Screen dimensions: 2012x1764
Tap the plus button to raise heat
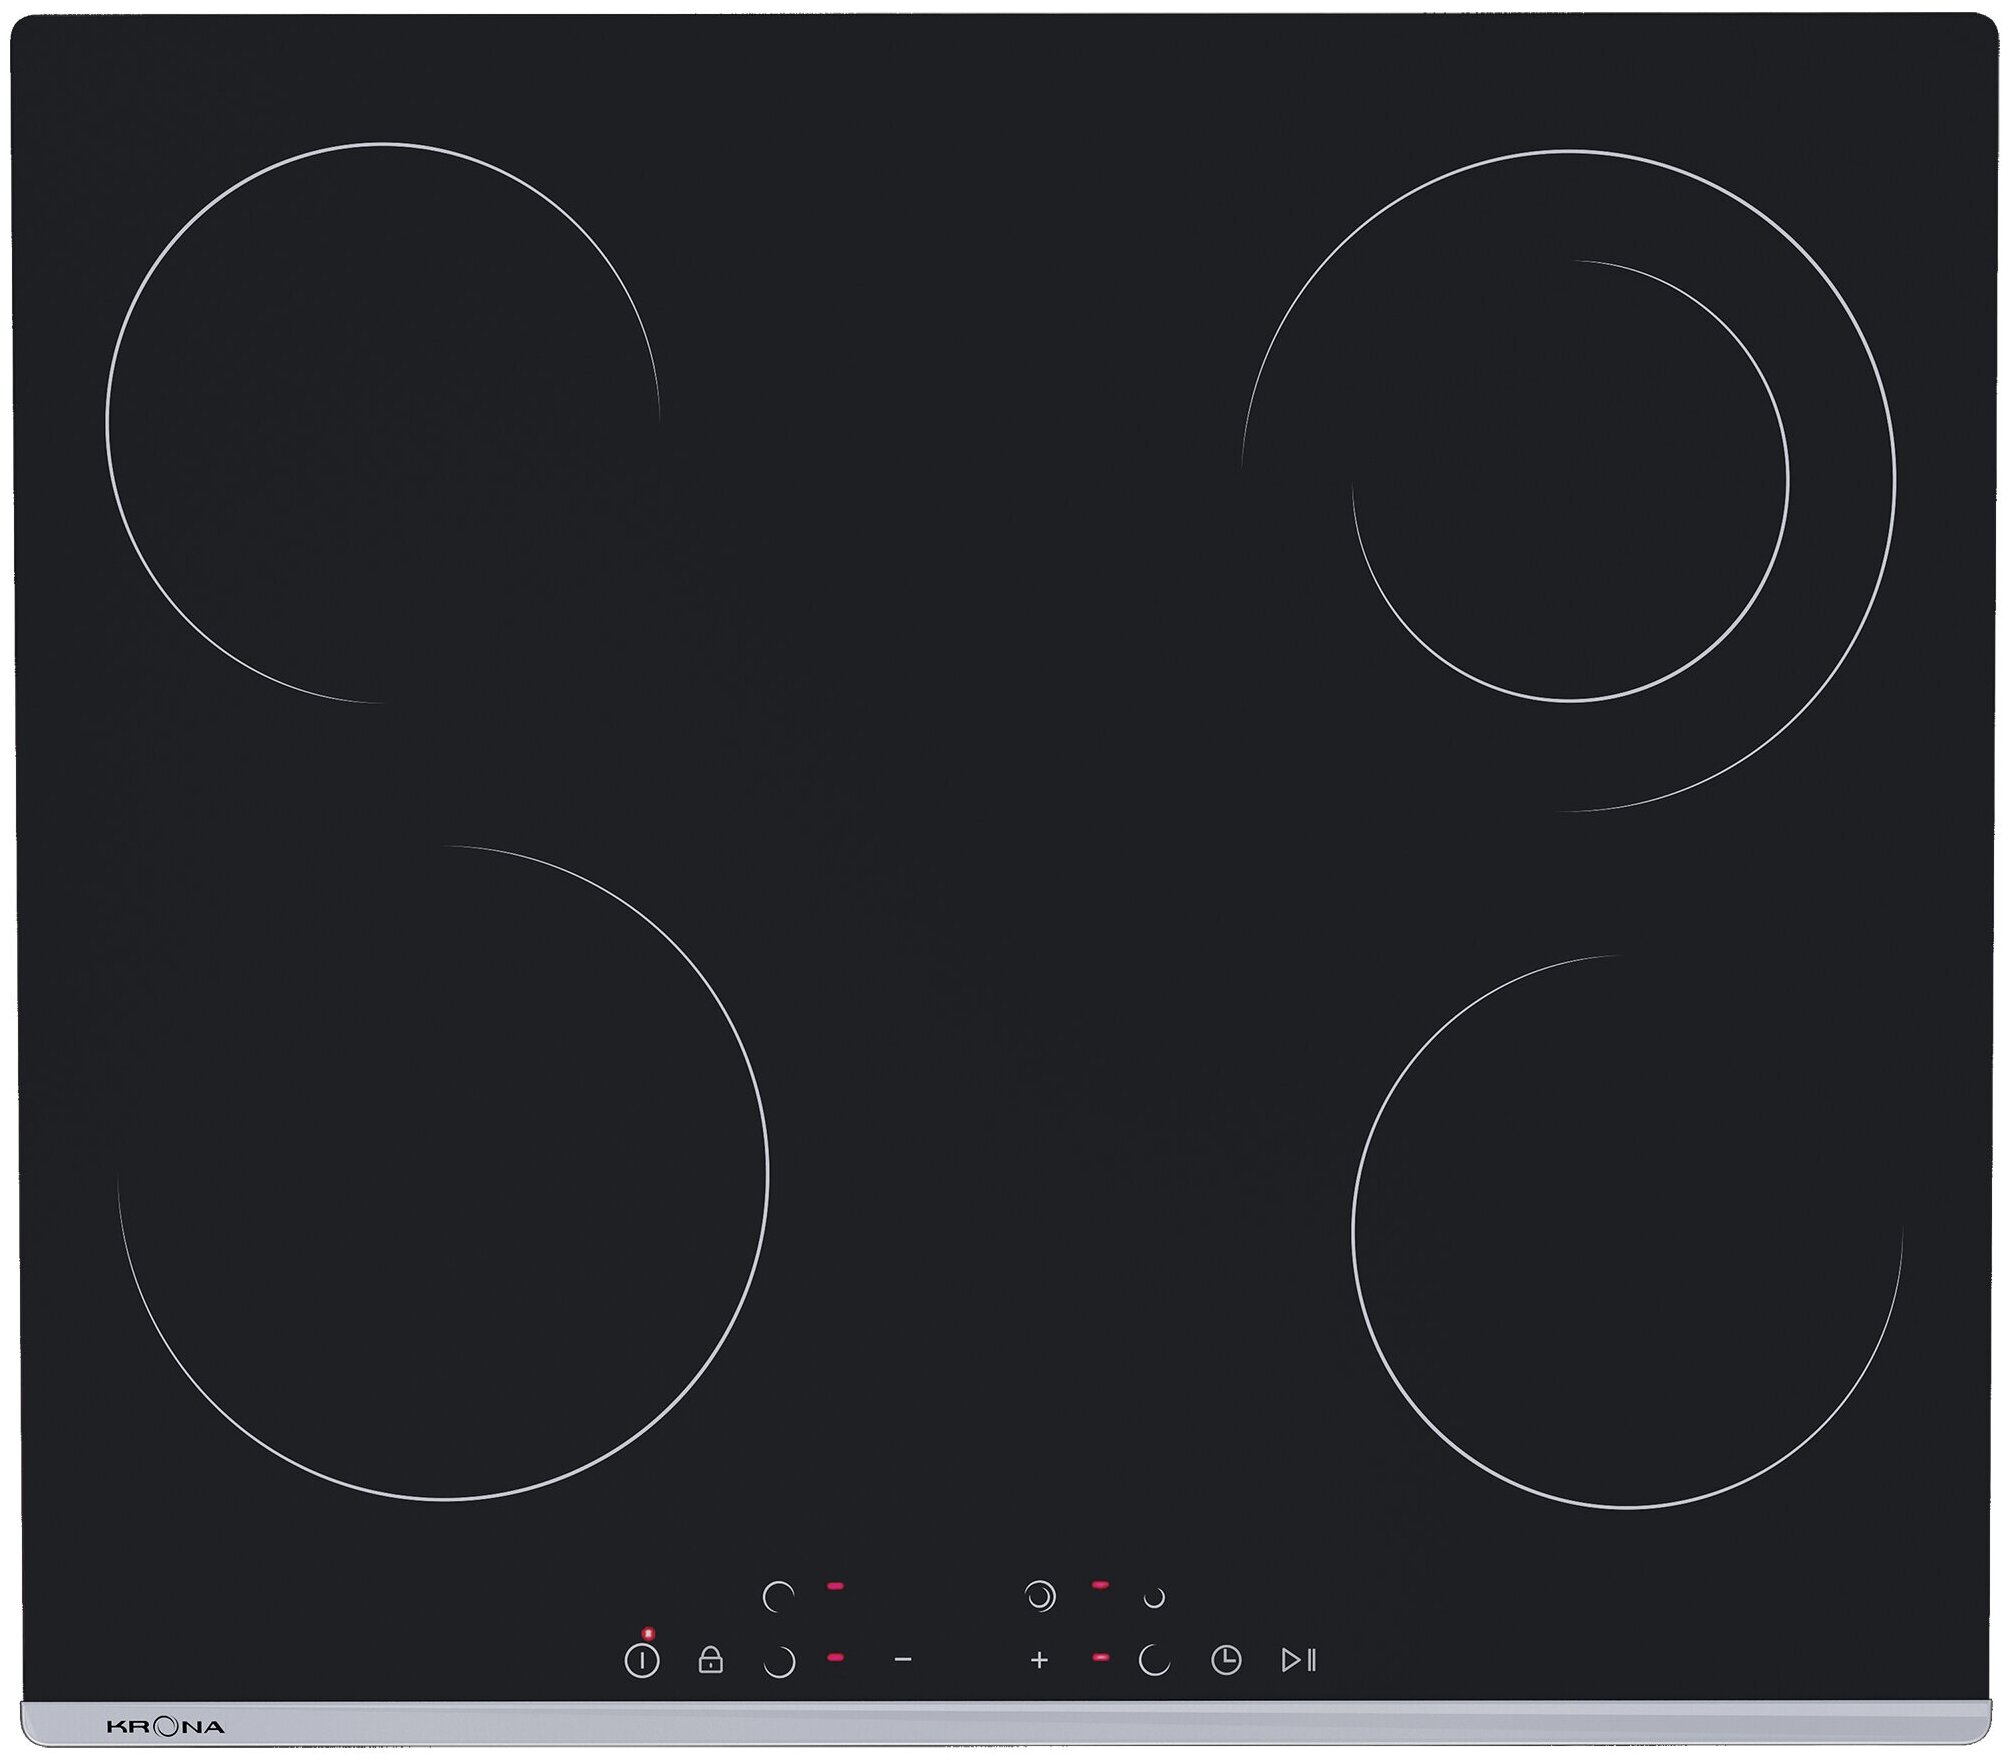coord(1039,1660)
